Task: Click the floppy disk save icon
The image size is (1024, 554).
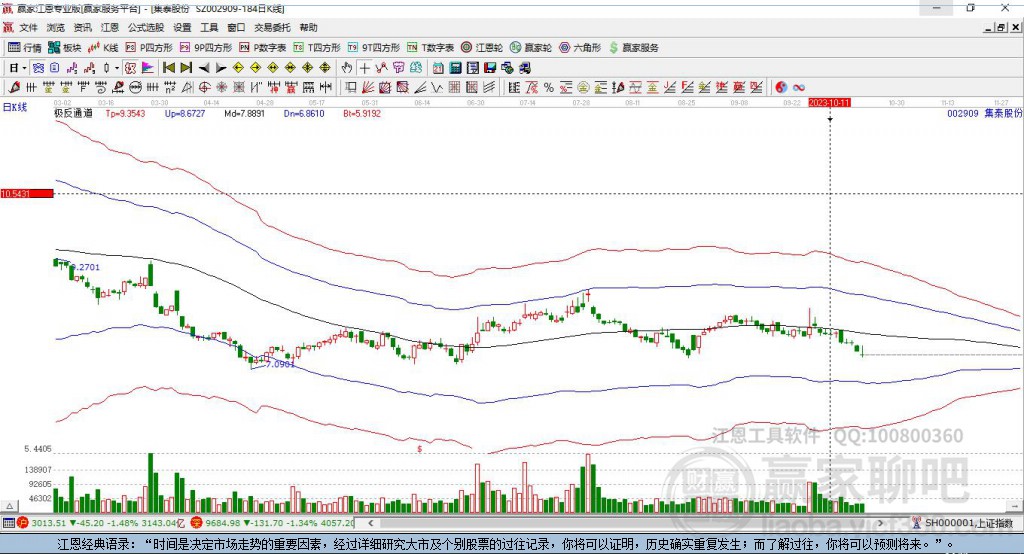Action: [x=490, y=68]
